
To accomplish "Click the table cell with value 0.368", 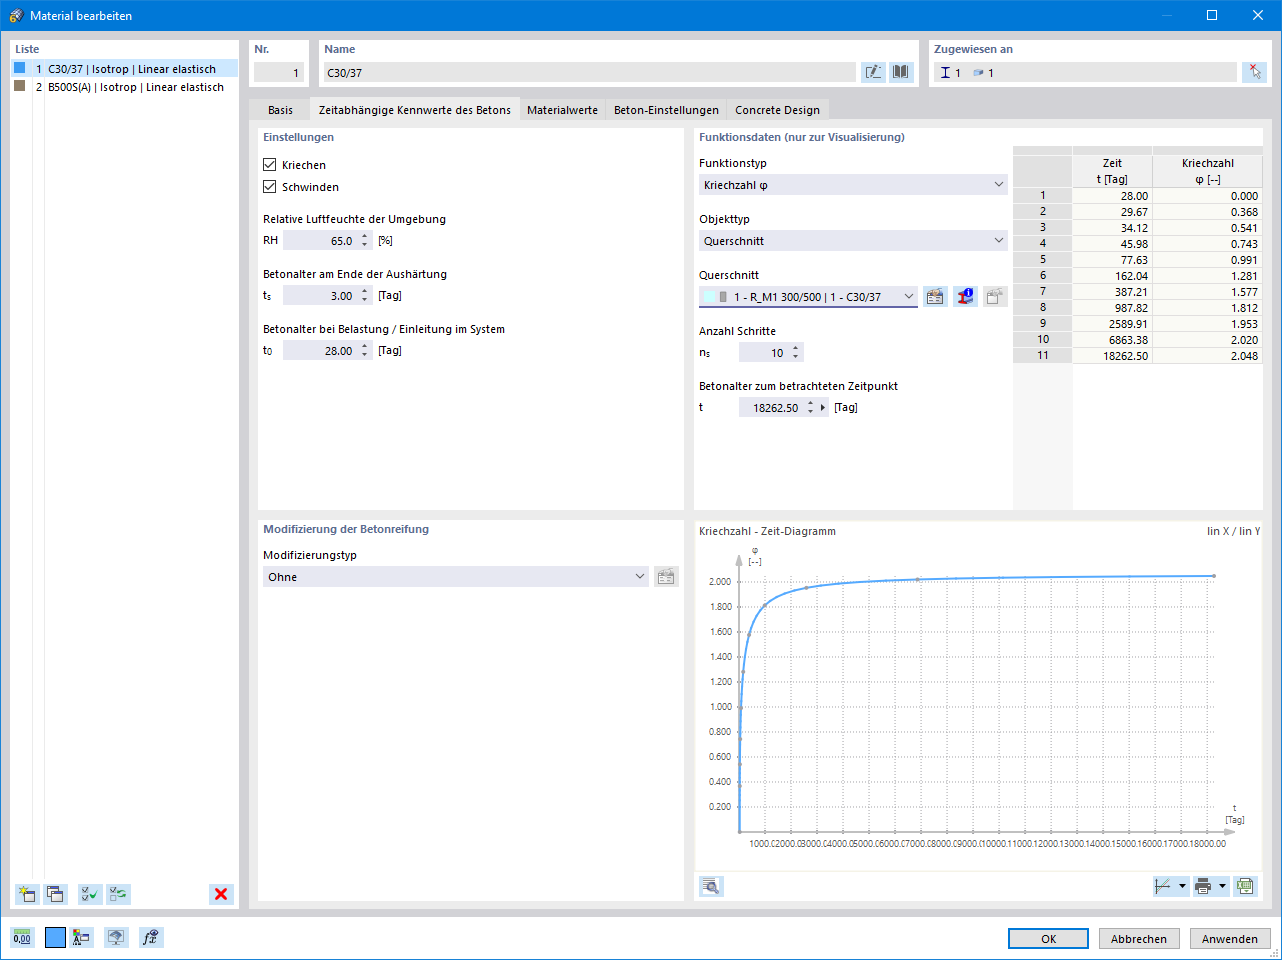I will coord(1207,212).
